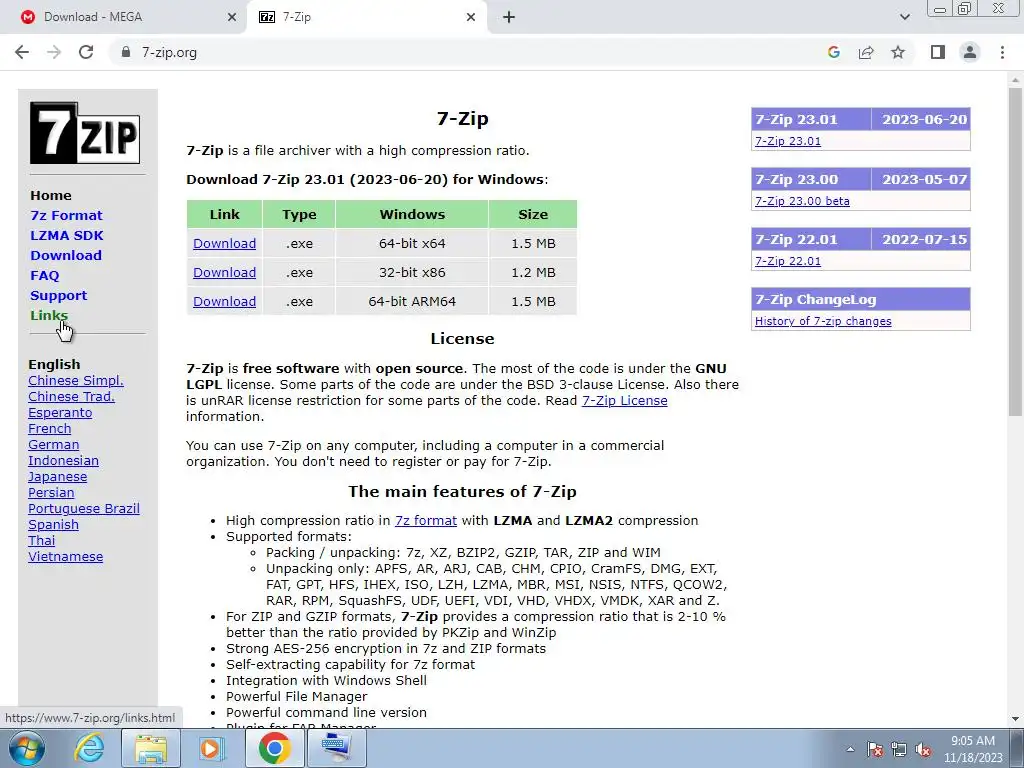Open the Chrome profile avatar
The image size is (1024, 768).
tap(970, 52)
